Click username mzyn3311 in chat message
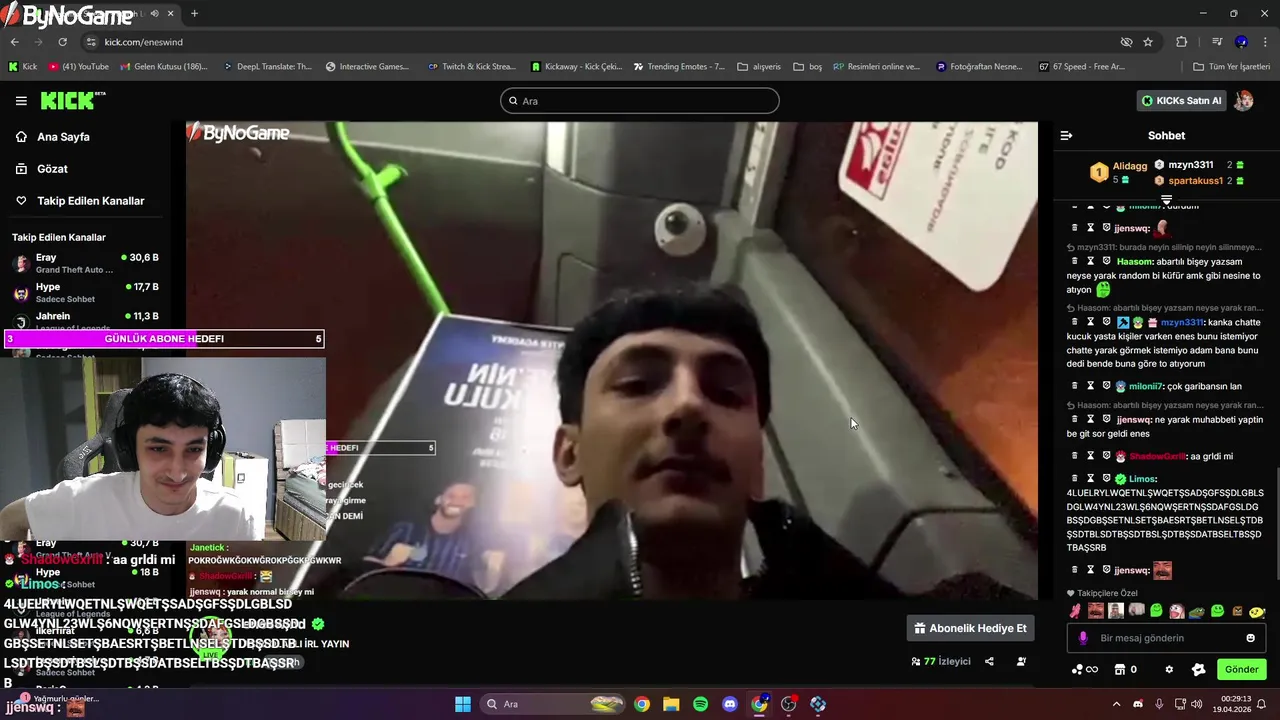This screenshot has height=720, width=1280. [1182, 322]
